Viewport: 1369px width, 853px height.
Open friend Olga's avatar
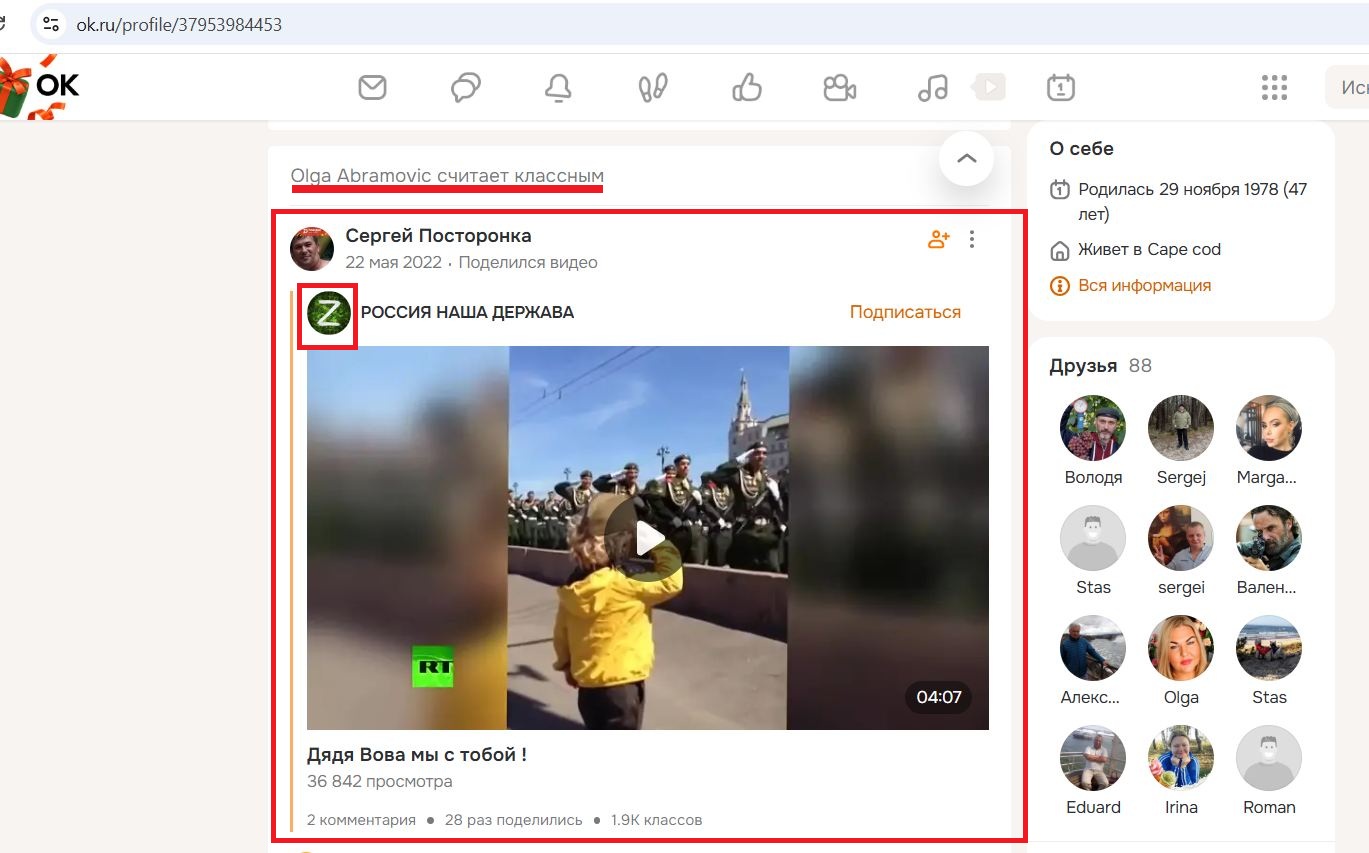(1181, 648)
